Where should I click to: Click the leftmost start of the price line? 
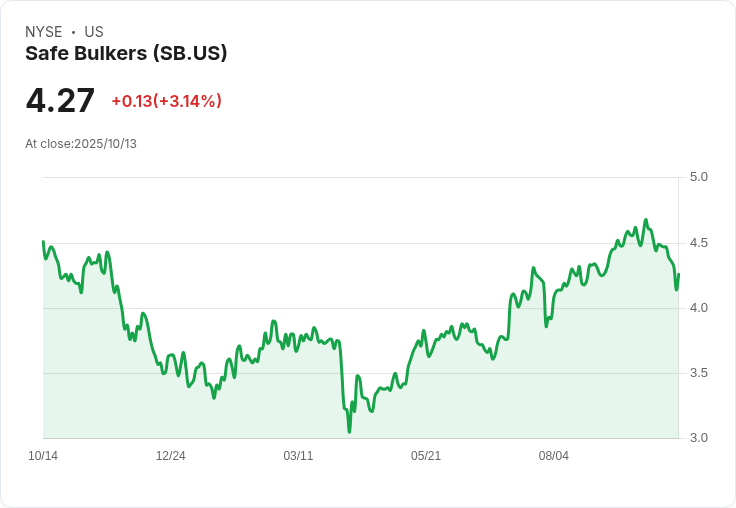43,242
